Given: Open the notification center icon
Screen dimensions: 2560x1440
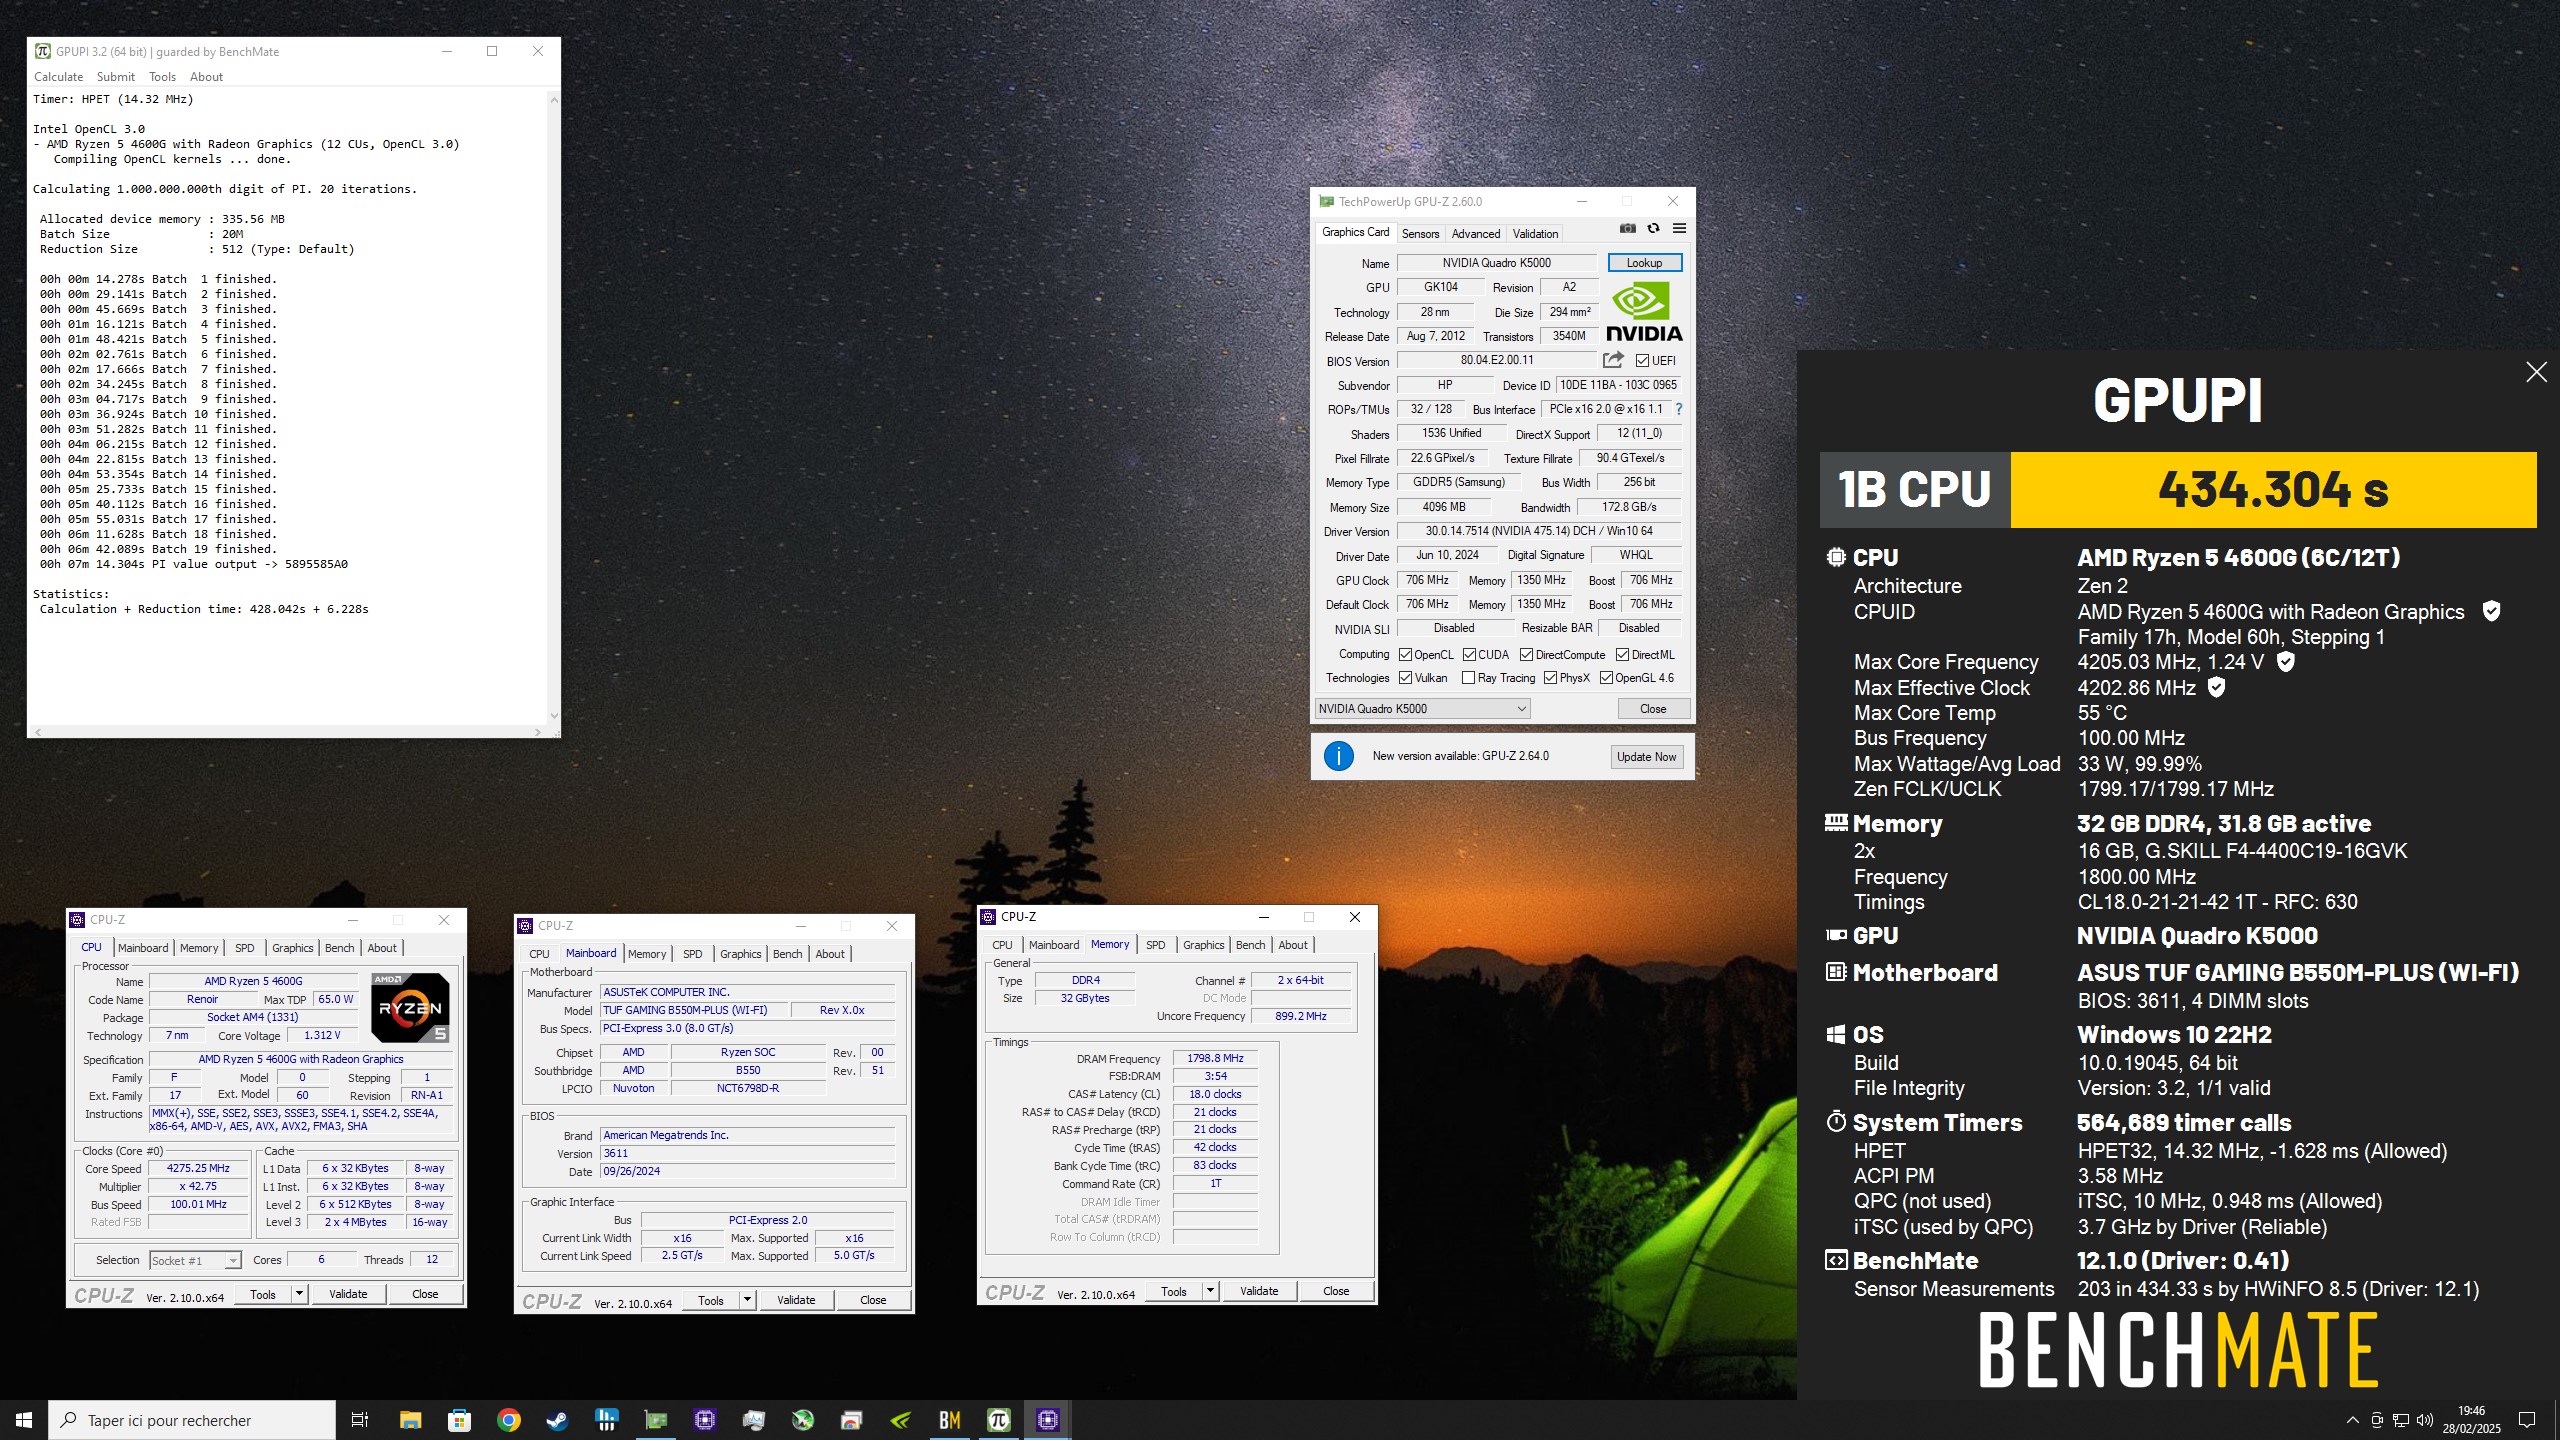Looking at the screenshot, I should click(x=2527, y=1420).
